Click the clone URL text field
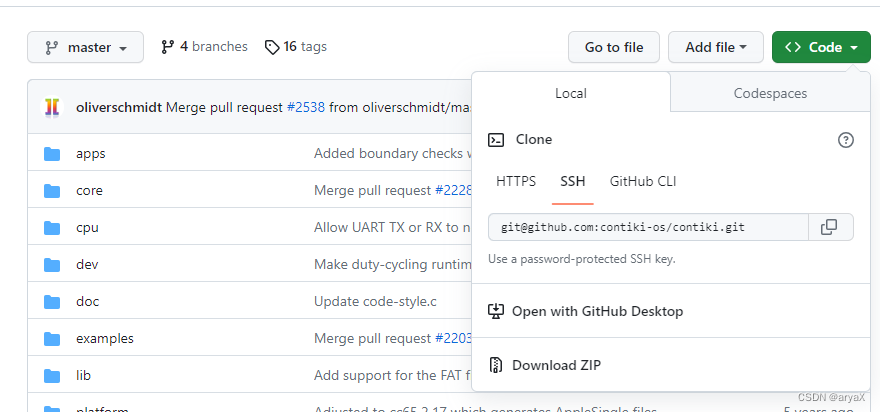Screen dimensions: 880x412 (x=648, y=227)
